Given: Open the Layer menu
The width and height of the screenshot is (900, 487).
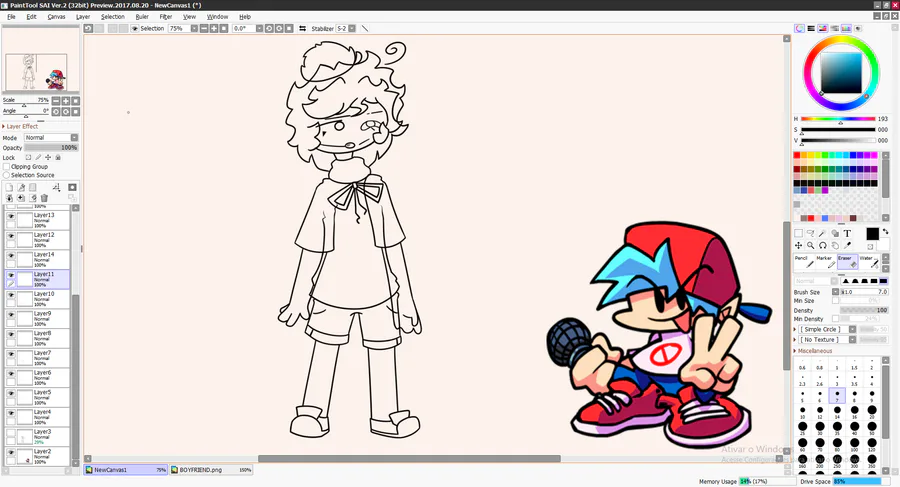Looking at the screenshot, I should click(83, 17).
